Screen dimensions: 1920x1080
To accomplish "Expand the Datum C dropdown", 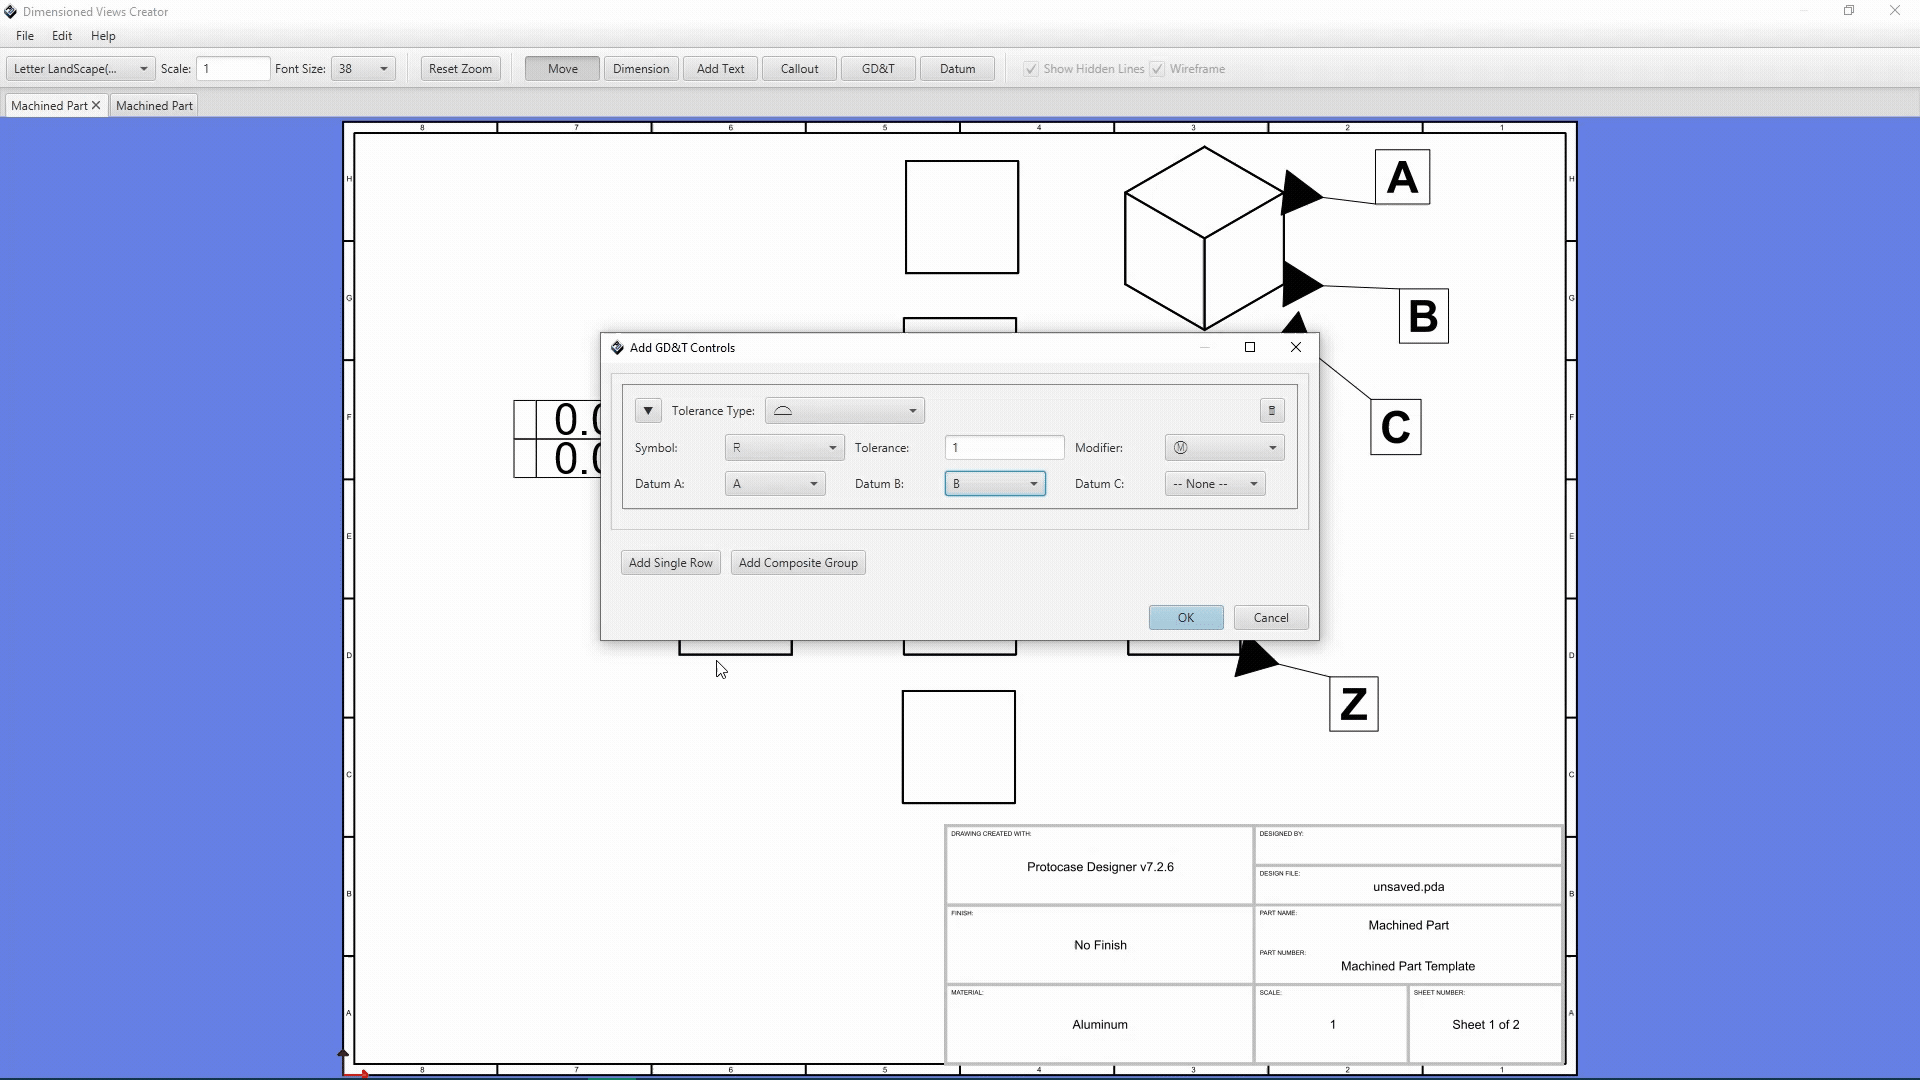I will (x=1214, y=484).
